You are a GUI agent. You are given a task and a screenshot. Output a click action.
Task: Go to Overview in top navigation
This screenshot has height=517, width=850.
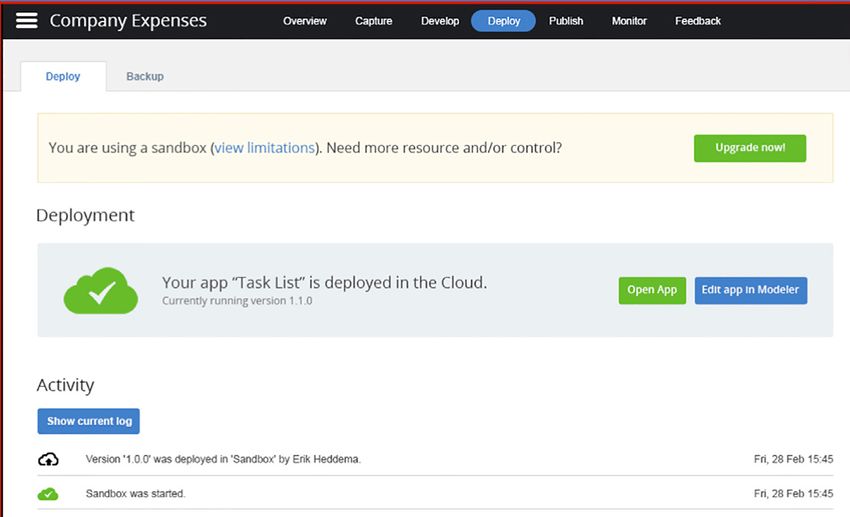click(x=304, y=21)
